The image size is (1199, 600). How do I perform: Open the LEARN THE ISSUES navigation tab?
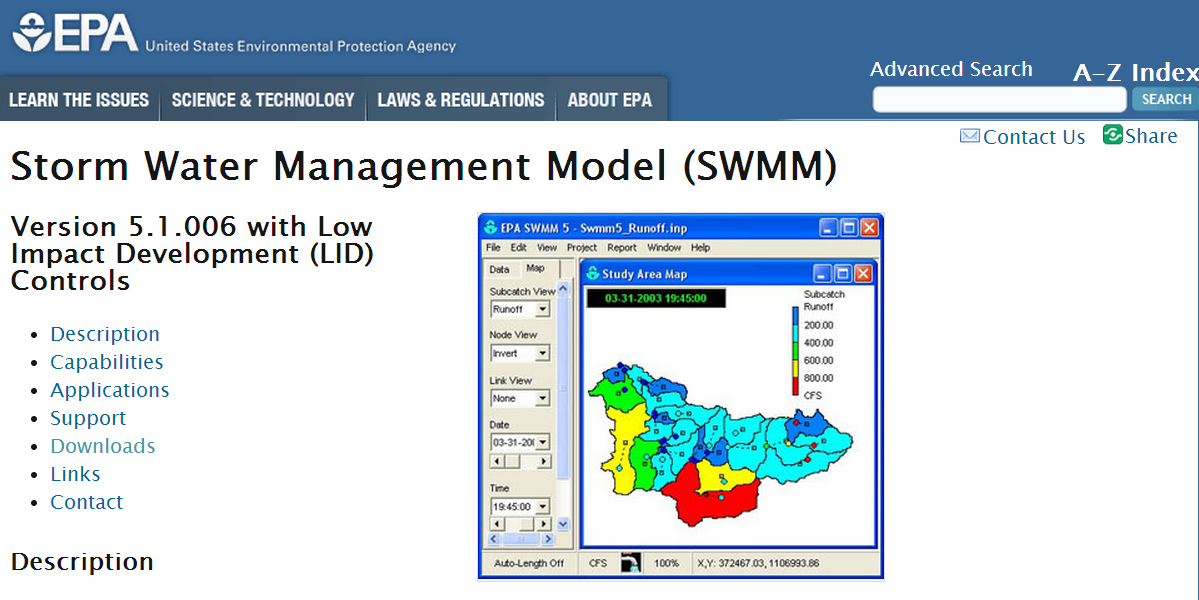tap(79, 100)
